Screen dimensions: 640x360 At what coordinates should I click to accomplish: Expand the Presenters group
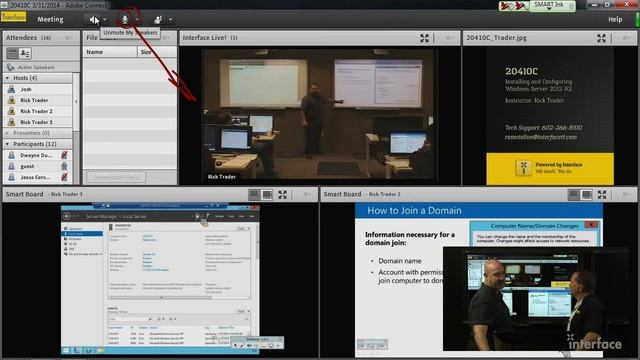tap(7, 133)
